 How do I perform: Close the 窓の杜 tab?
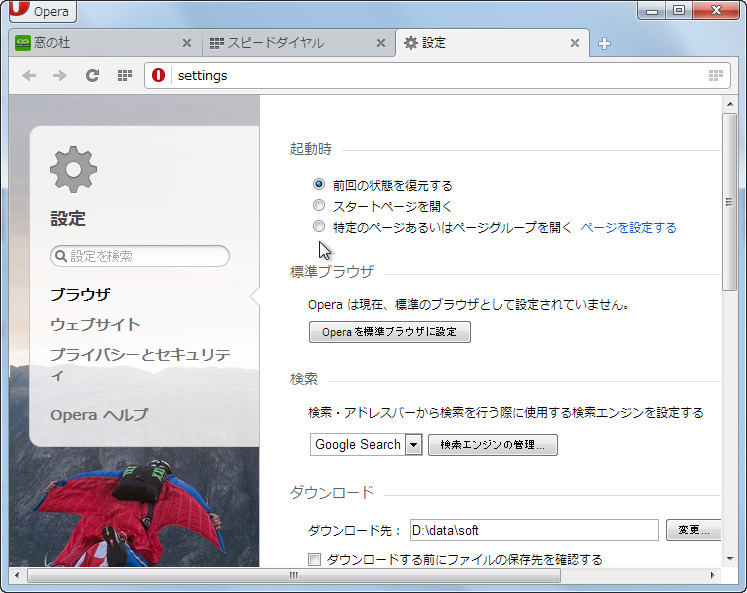coord(187,43)
